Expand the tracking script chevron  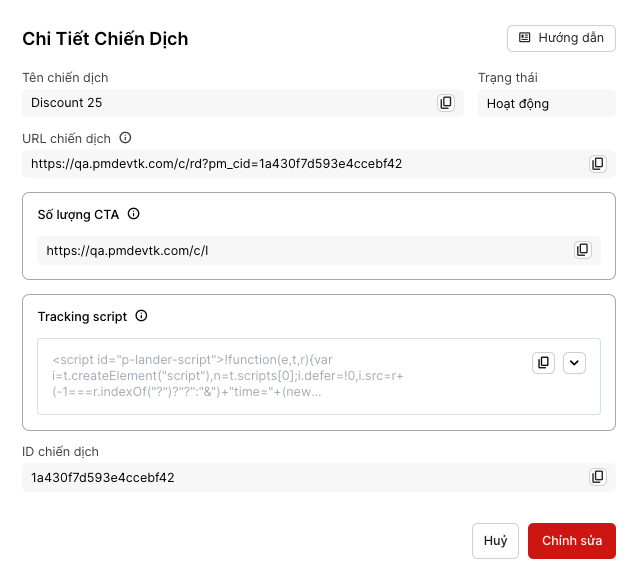(x=574, y=362)
